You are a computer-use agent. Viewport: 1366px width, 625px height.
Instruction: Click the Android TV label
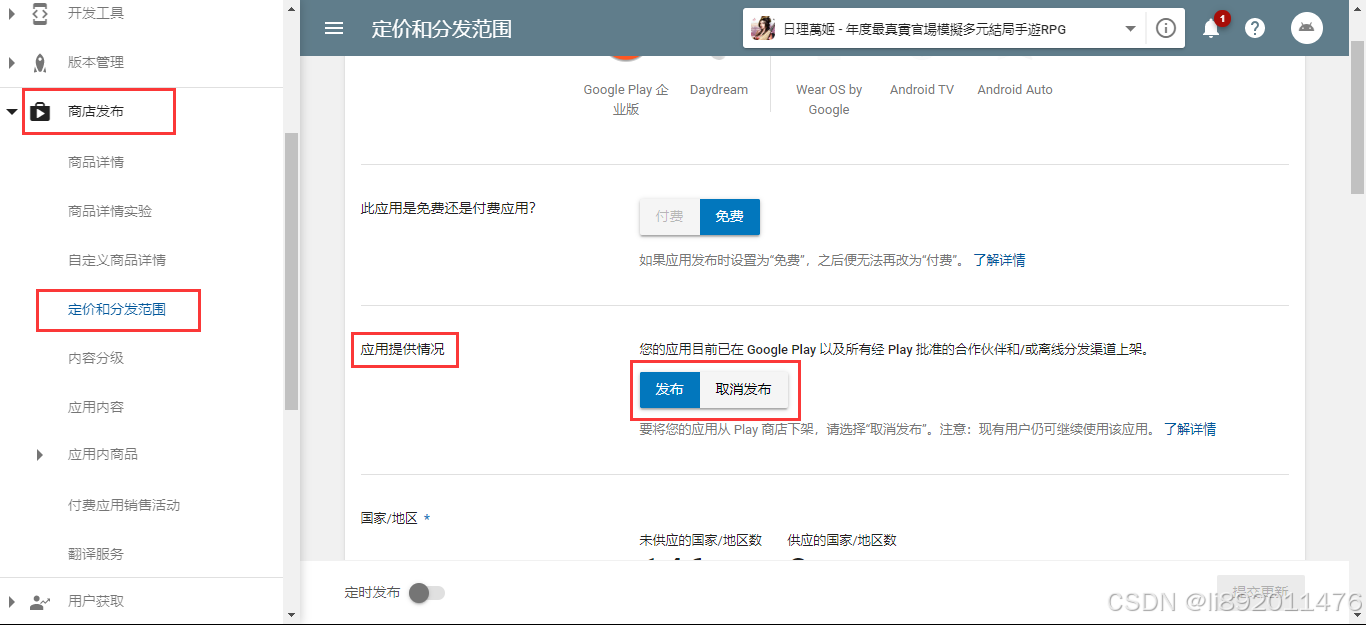pyautogui.click(x=922, y=90)
